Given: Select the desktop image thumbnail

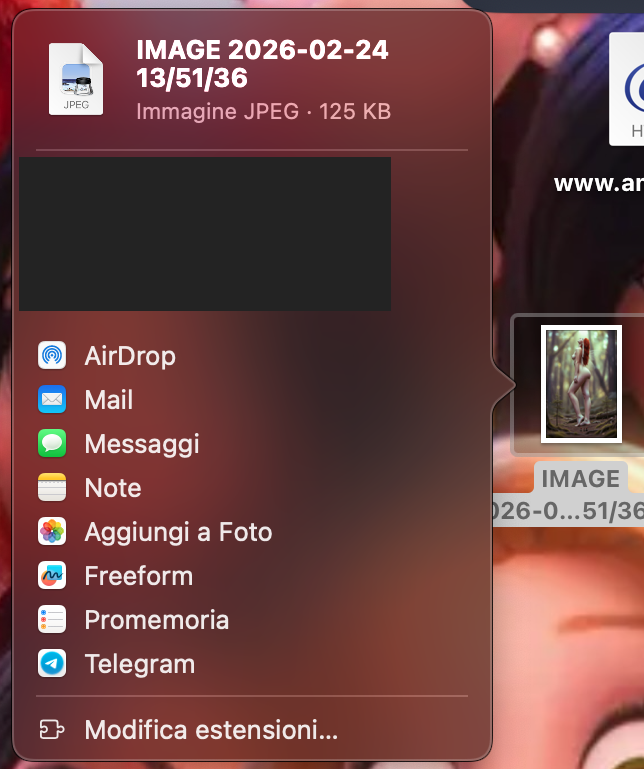Looking at the screenshot, I should click(581, 384).
